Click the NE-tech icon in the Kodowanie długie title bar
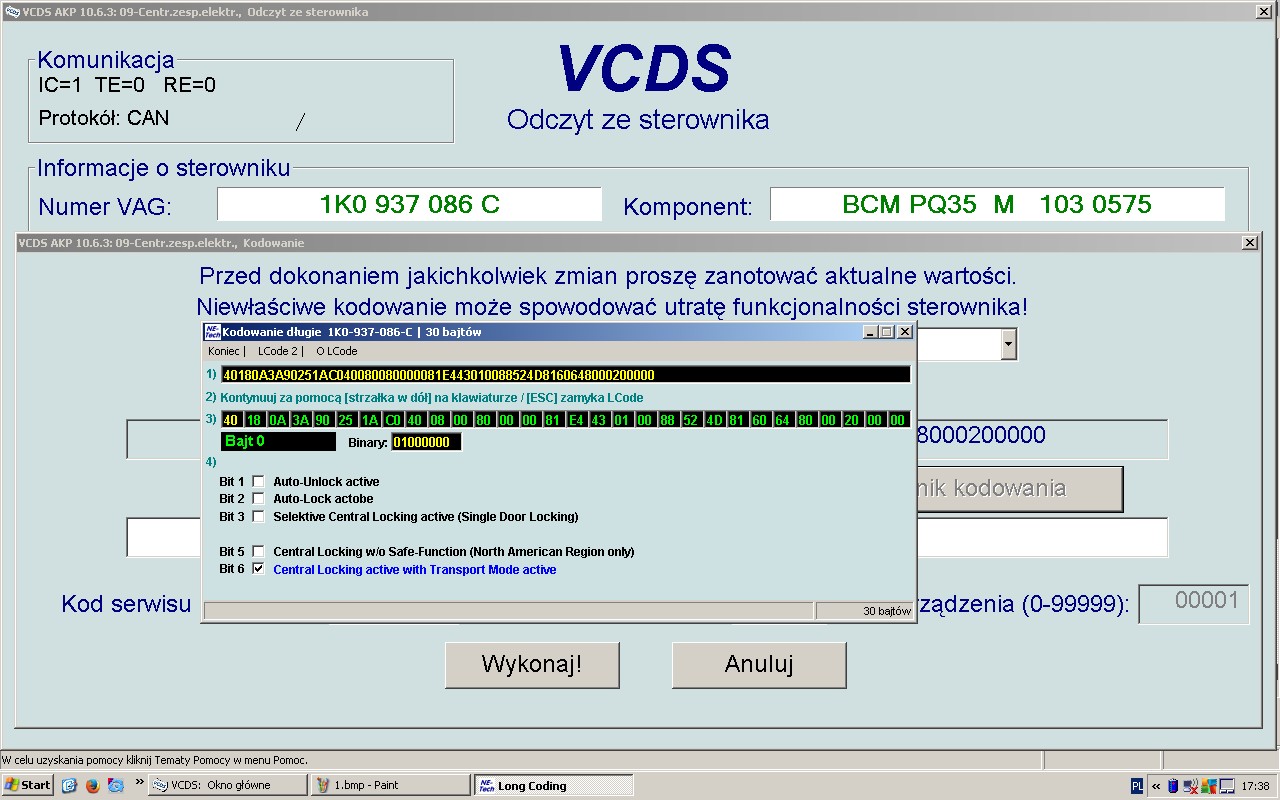The height and width of the screenshot is (800, 1280). coord(212,332)
